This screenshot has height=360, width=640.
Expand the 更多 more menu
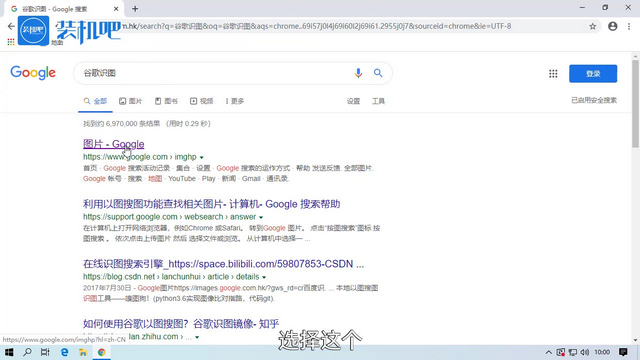point(235,101)
